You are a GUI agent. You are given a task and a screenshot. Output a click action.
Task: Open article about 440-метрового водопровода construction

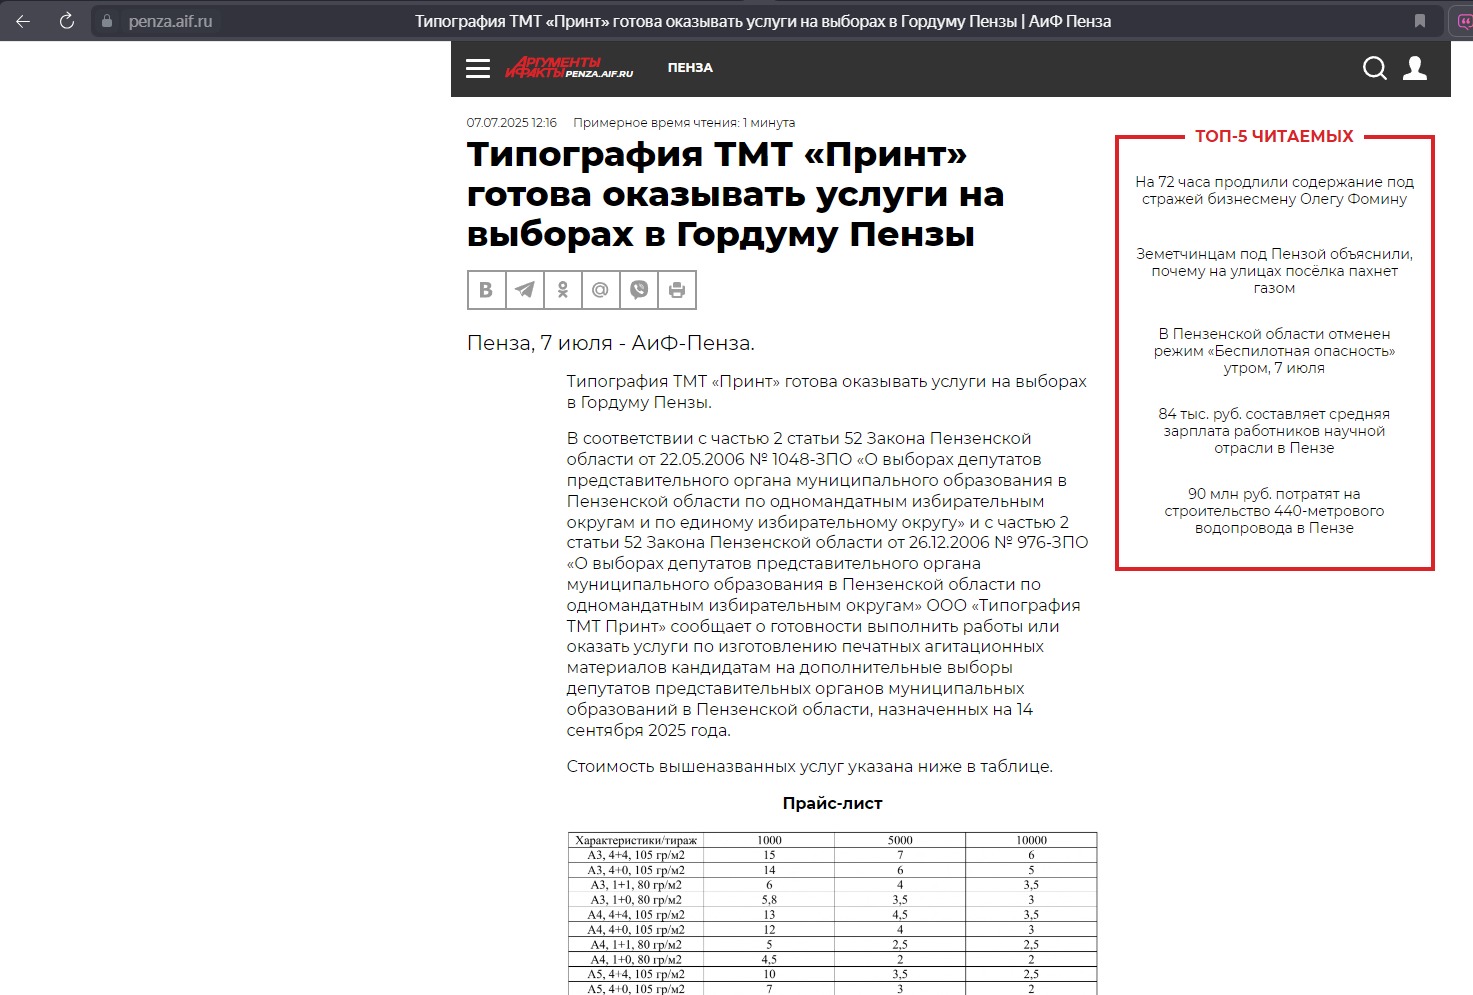[1274, 511]
